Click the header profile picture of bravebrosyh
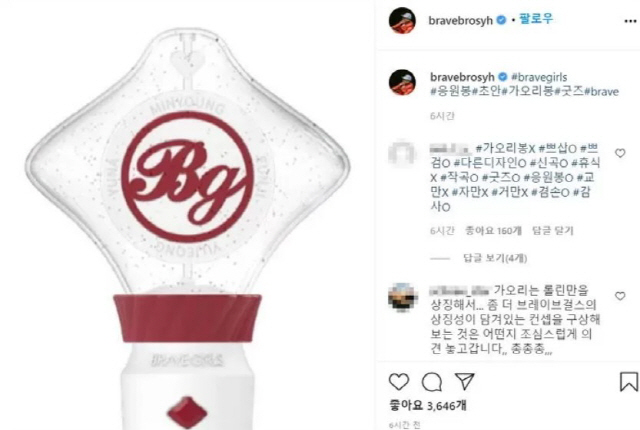The height and width of the screenshot is (430, 640). [402, 20]
